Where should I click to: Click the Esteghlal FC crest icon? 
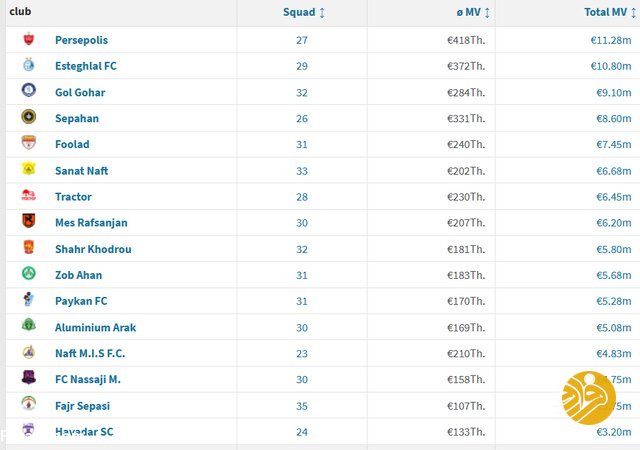coord(28,66)
